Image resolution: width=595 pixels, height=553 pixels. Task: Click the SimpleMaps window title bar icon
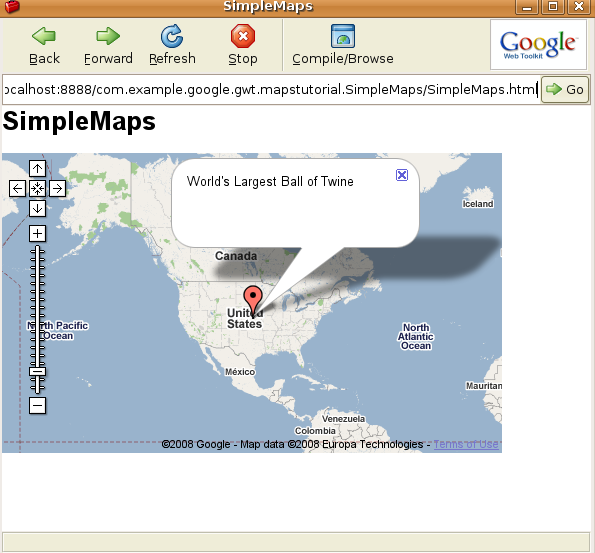pos(11,6)
